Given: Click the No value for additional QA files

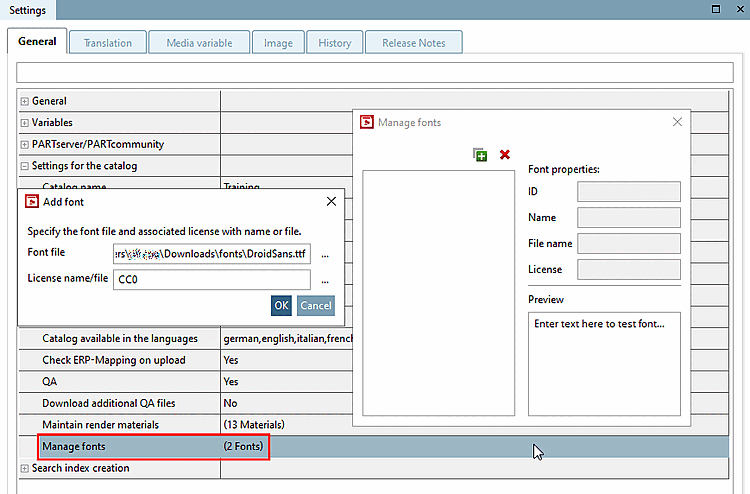Looking at the screenshot, I should (230, 403).
